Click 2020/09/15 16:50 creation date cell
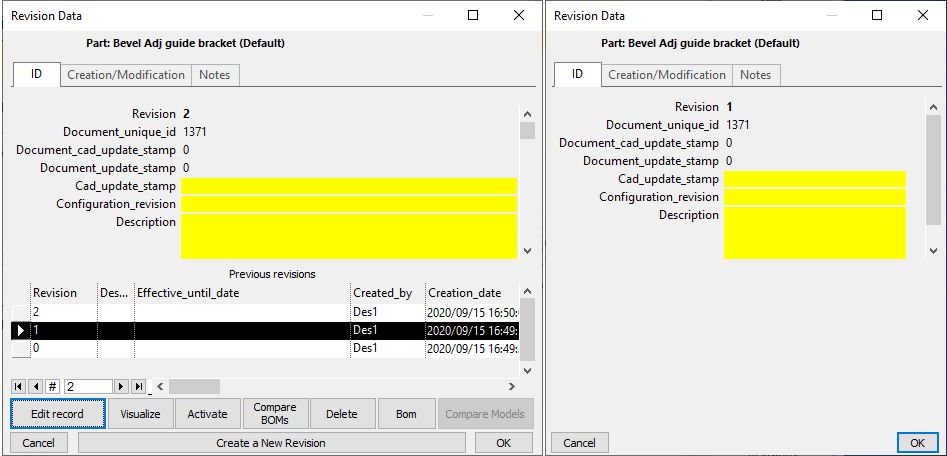This screenshot has width=947, height=456. 472,313
